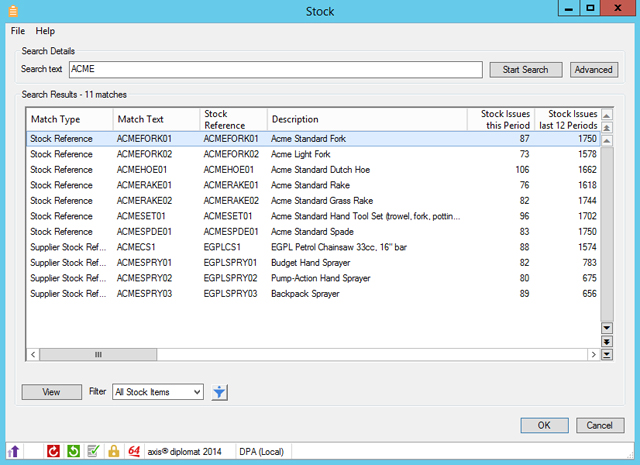Click the green refresh arrow status icon
The image size is (640, 465).
pos(73,451)
